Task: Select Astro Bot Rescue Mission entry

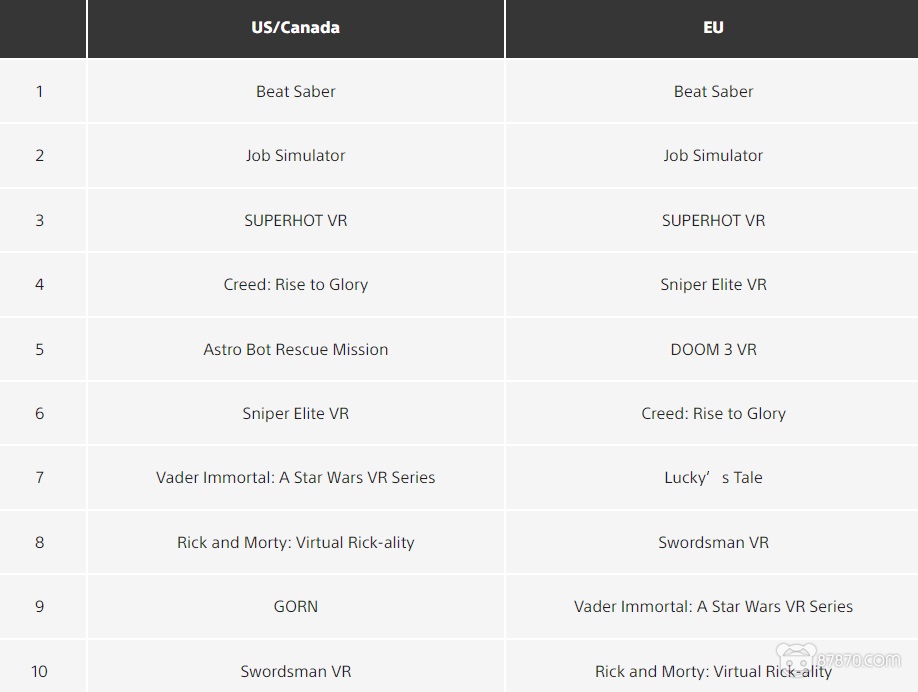Action: click(295, 349)
